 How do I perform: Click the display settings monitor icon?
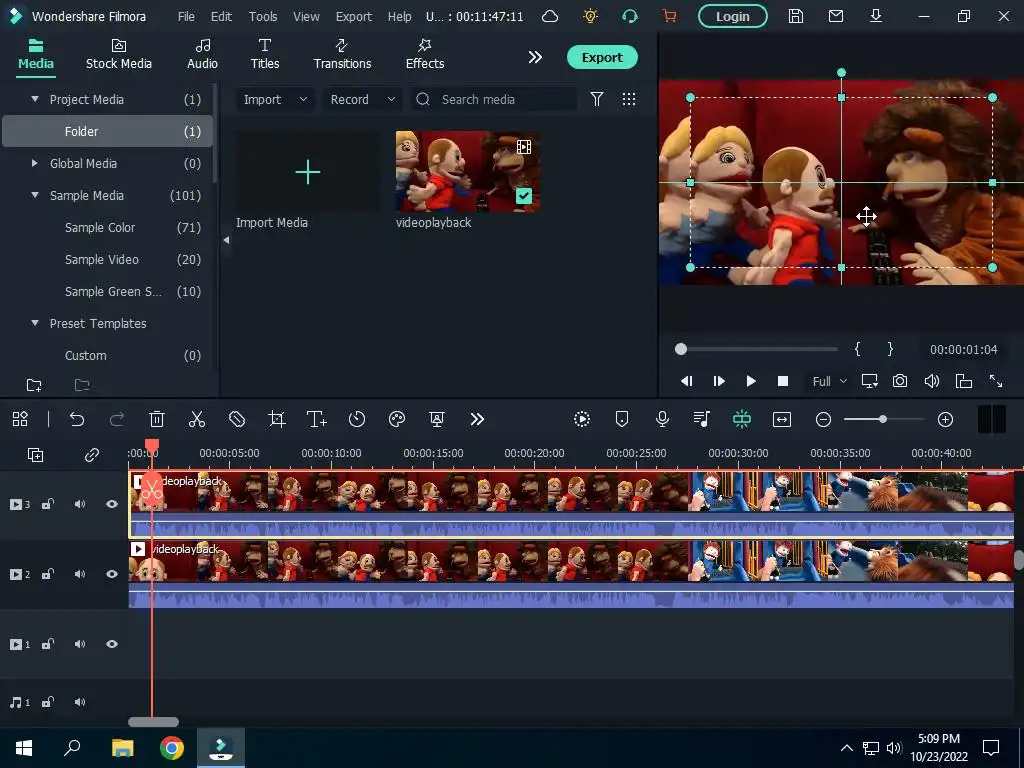869,381
